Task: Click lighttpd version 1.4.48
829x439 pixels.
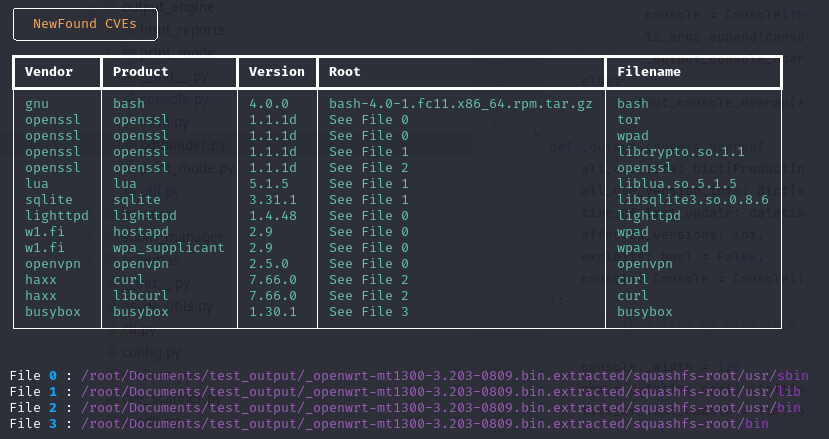Action: [x=273, y=216]
